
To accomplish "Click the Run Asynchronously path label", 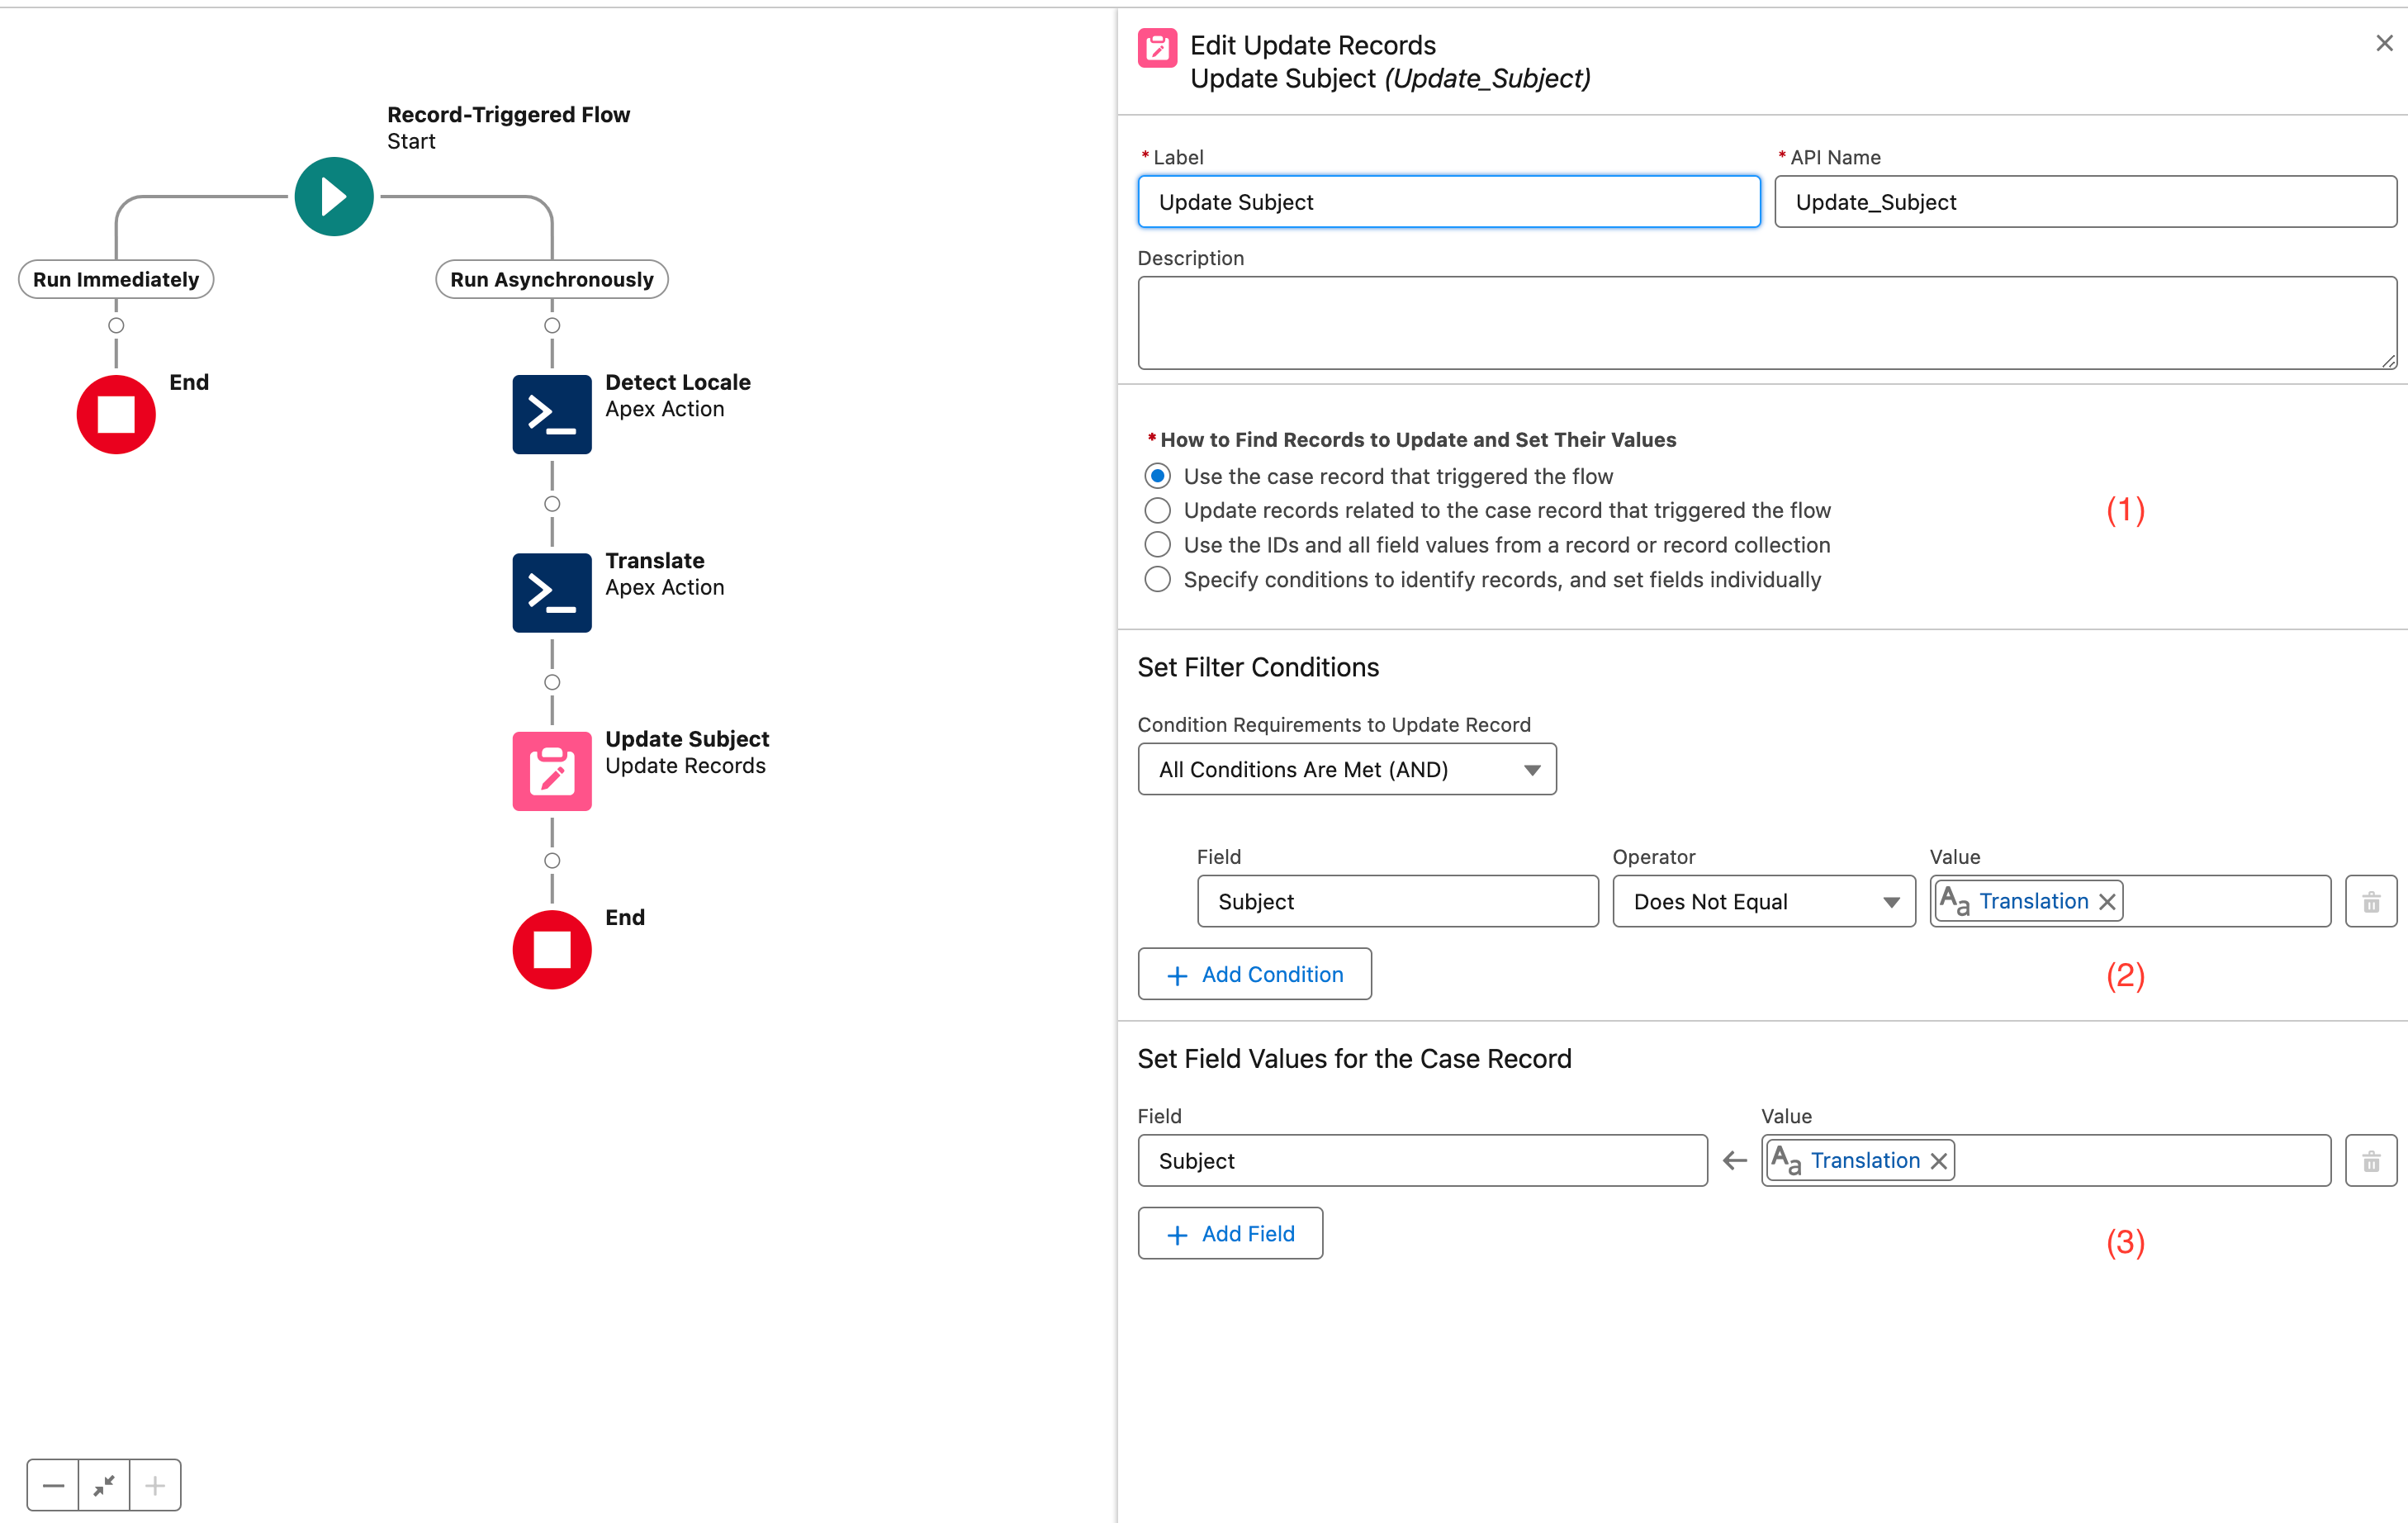I will (551, 280).
